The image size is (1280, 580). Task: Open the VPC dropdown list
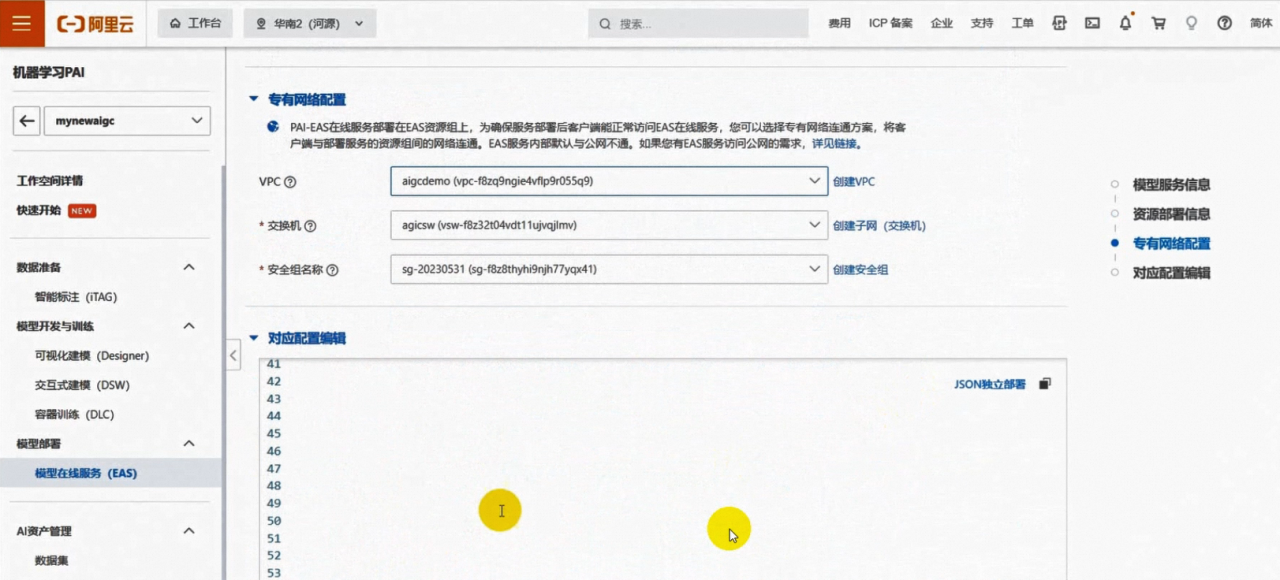[812, 182]
